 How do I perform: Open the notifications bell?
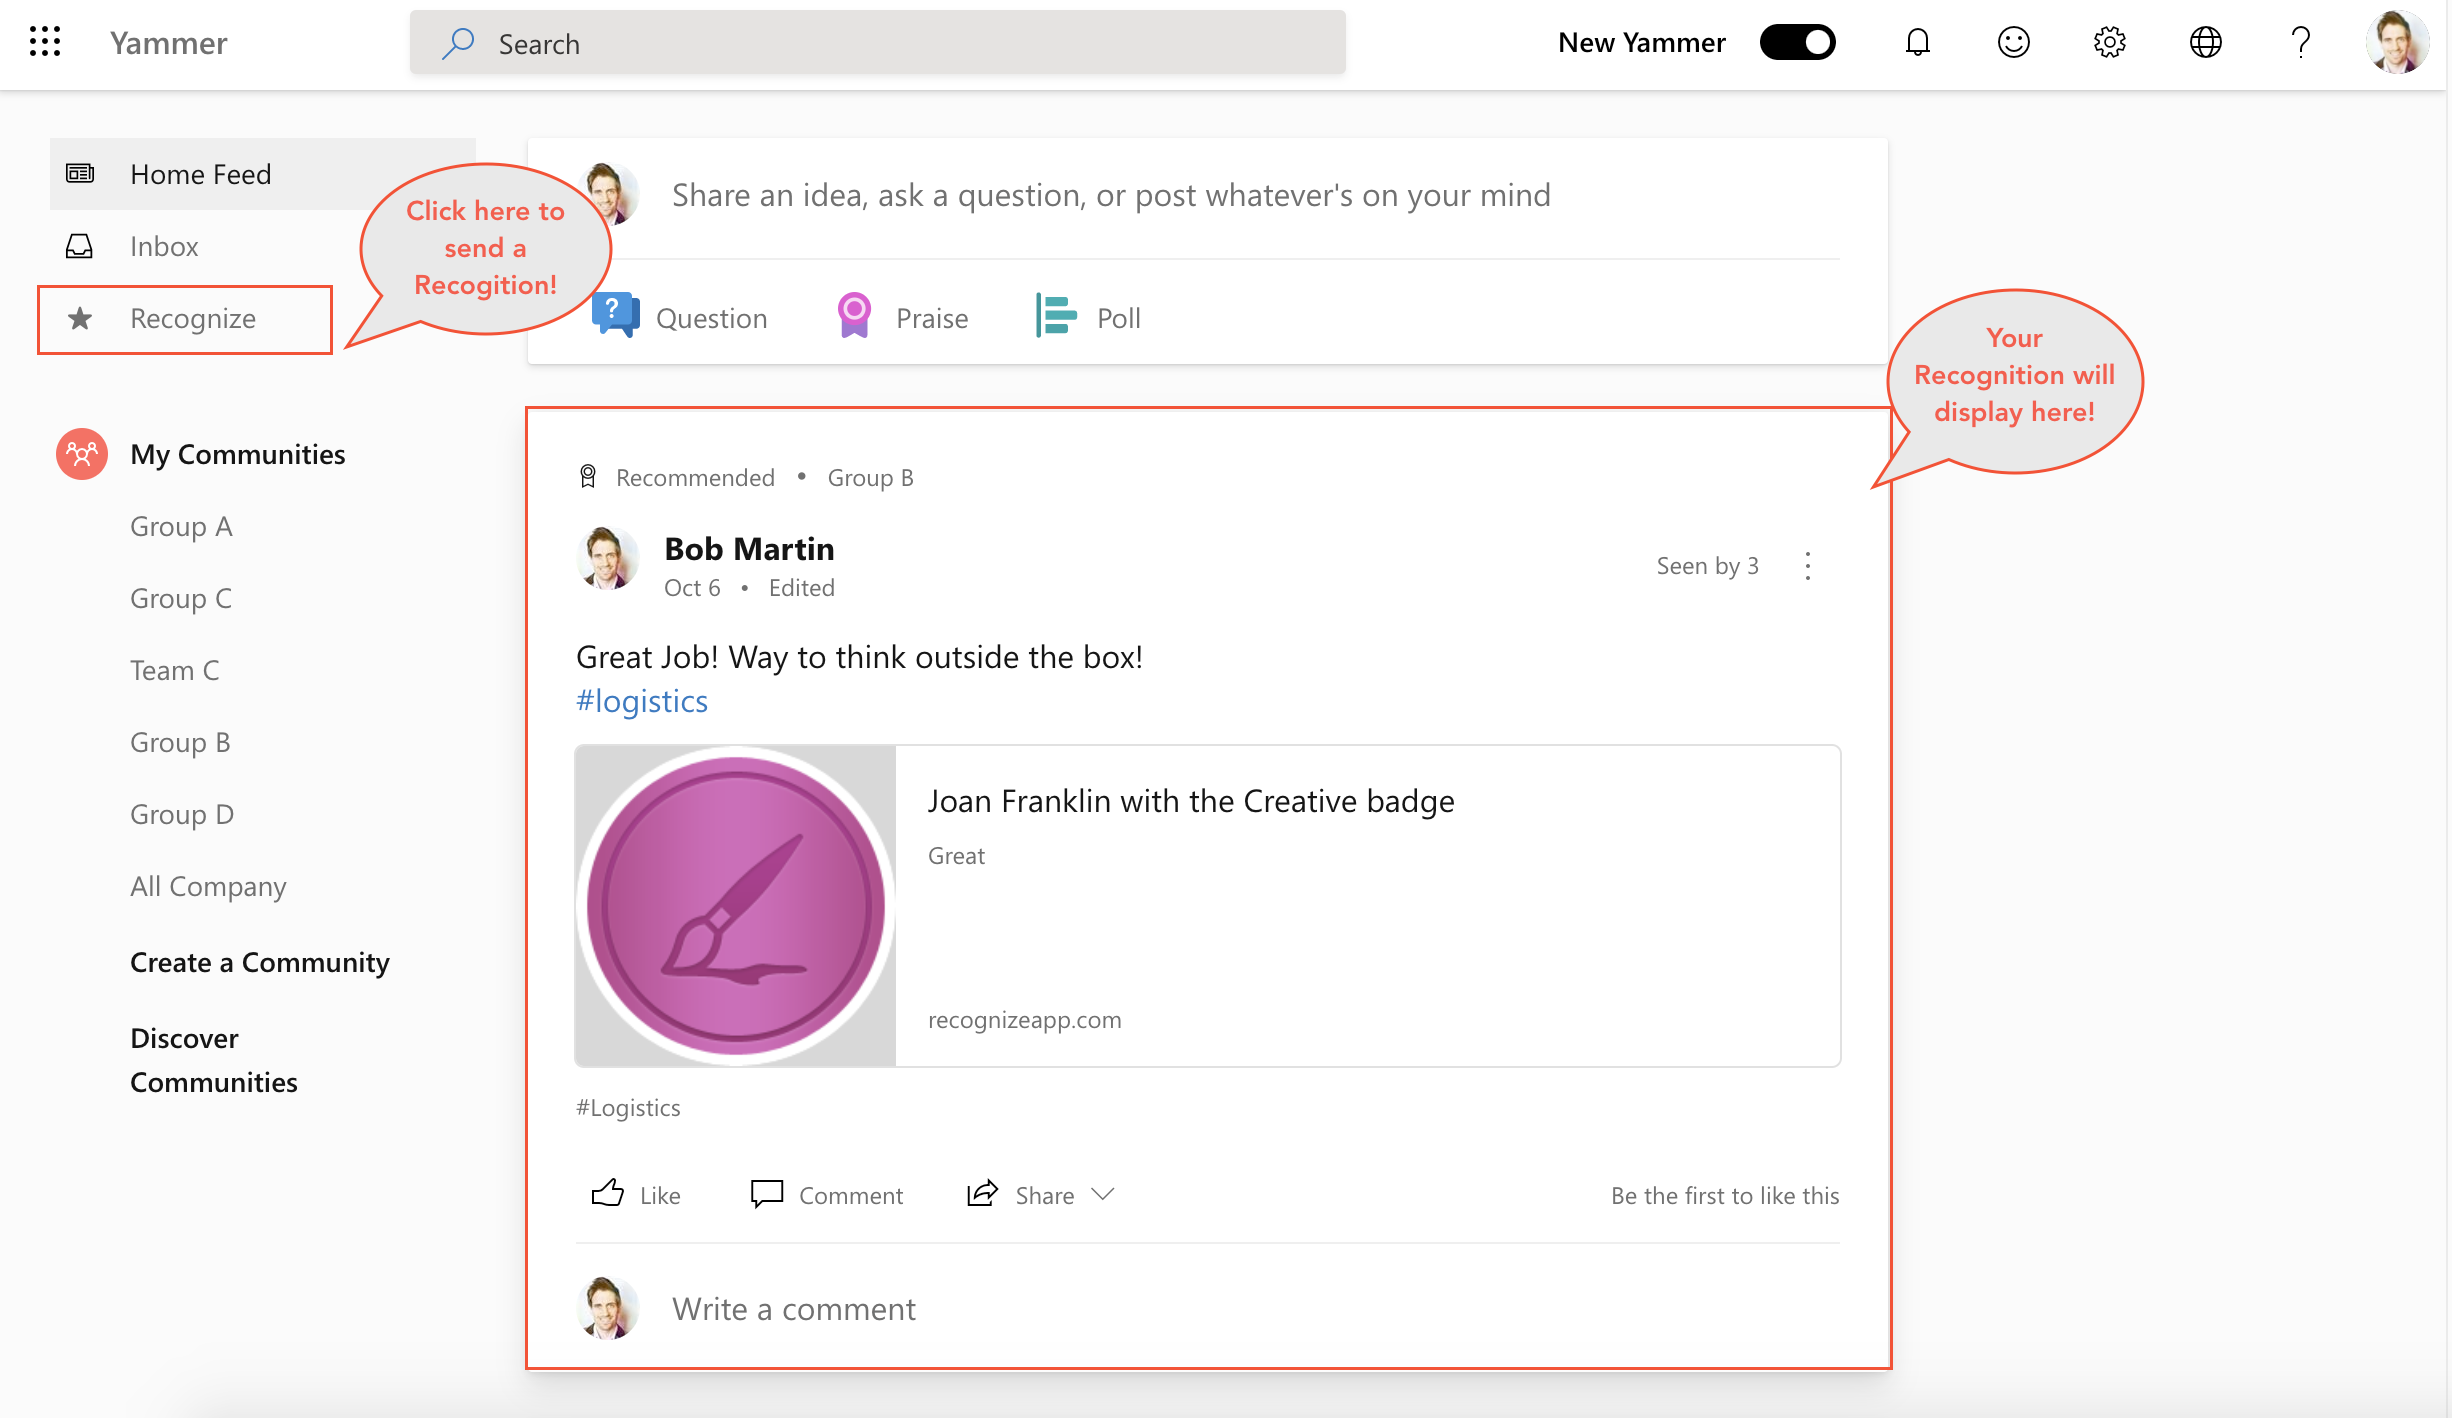tap(1917, 42)
